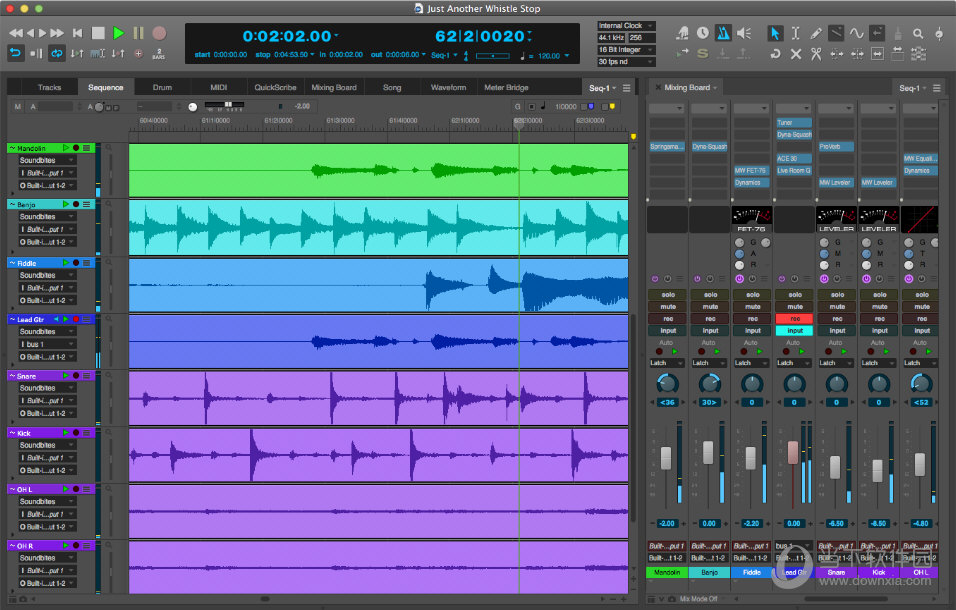956x610 pixels.
Task: Mute the Banjo channel in the mixer
Action: 710,306
